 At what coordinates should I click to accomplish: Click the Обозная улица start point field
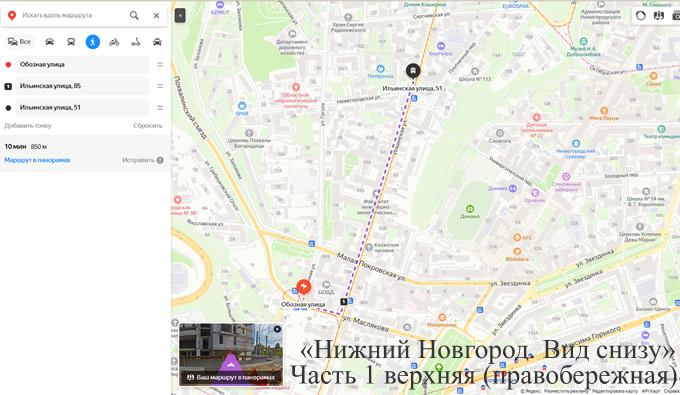[82, 65]
